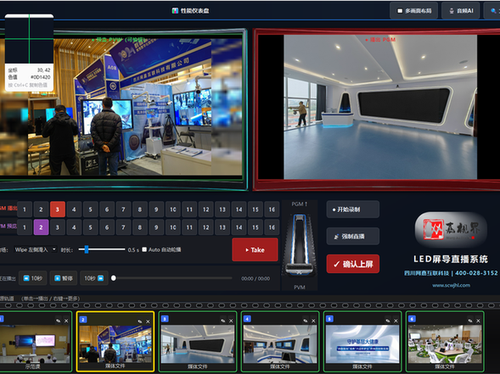Adjust the 时长 transition duration slider
Screen dimensions: 500x374
tap(102, 249)
